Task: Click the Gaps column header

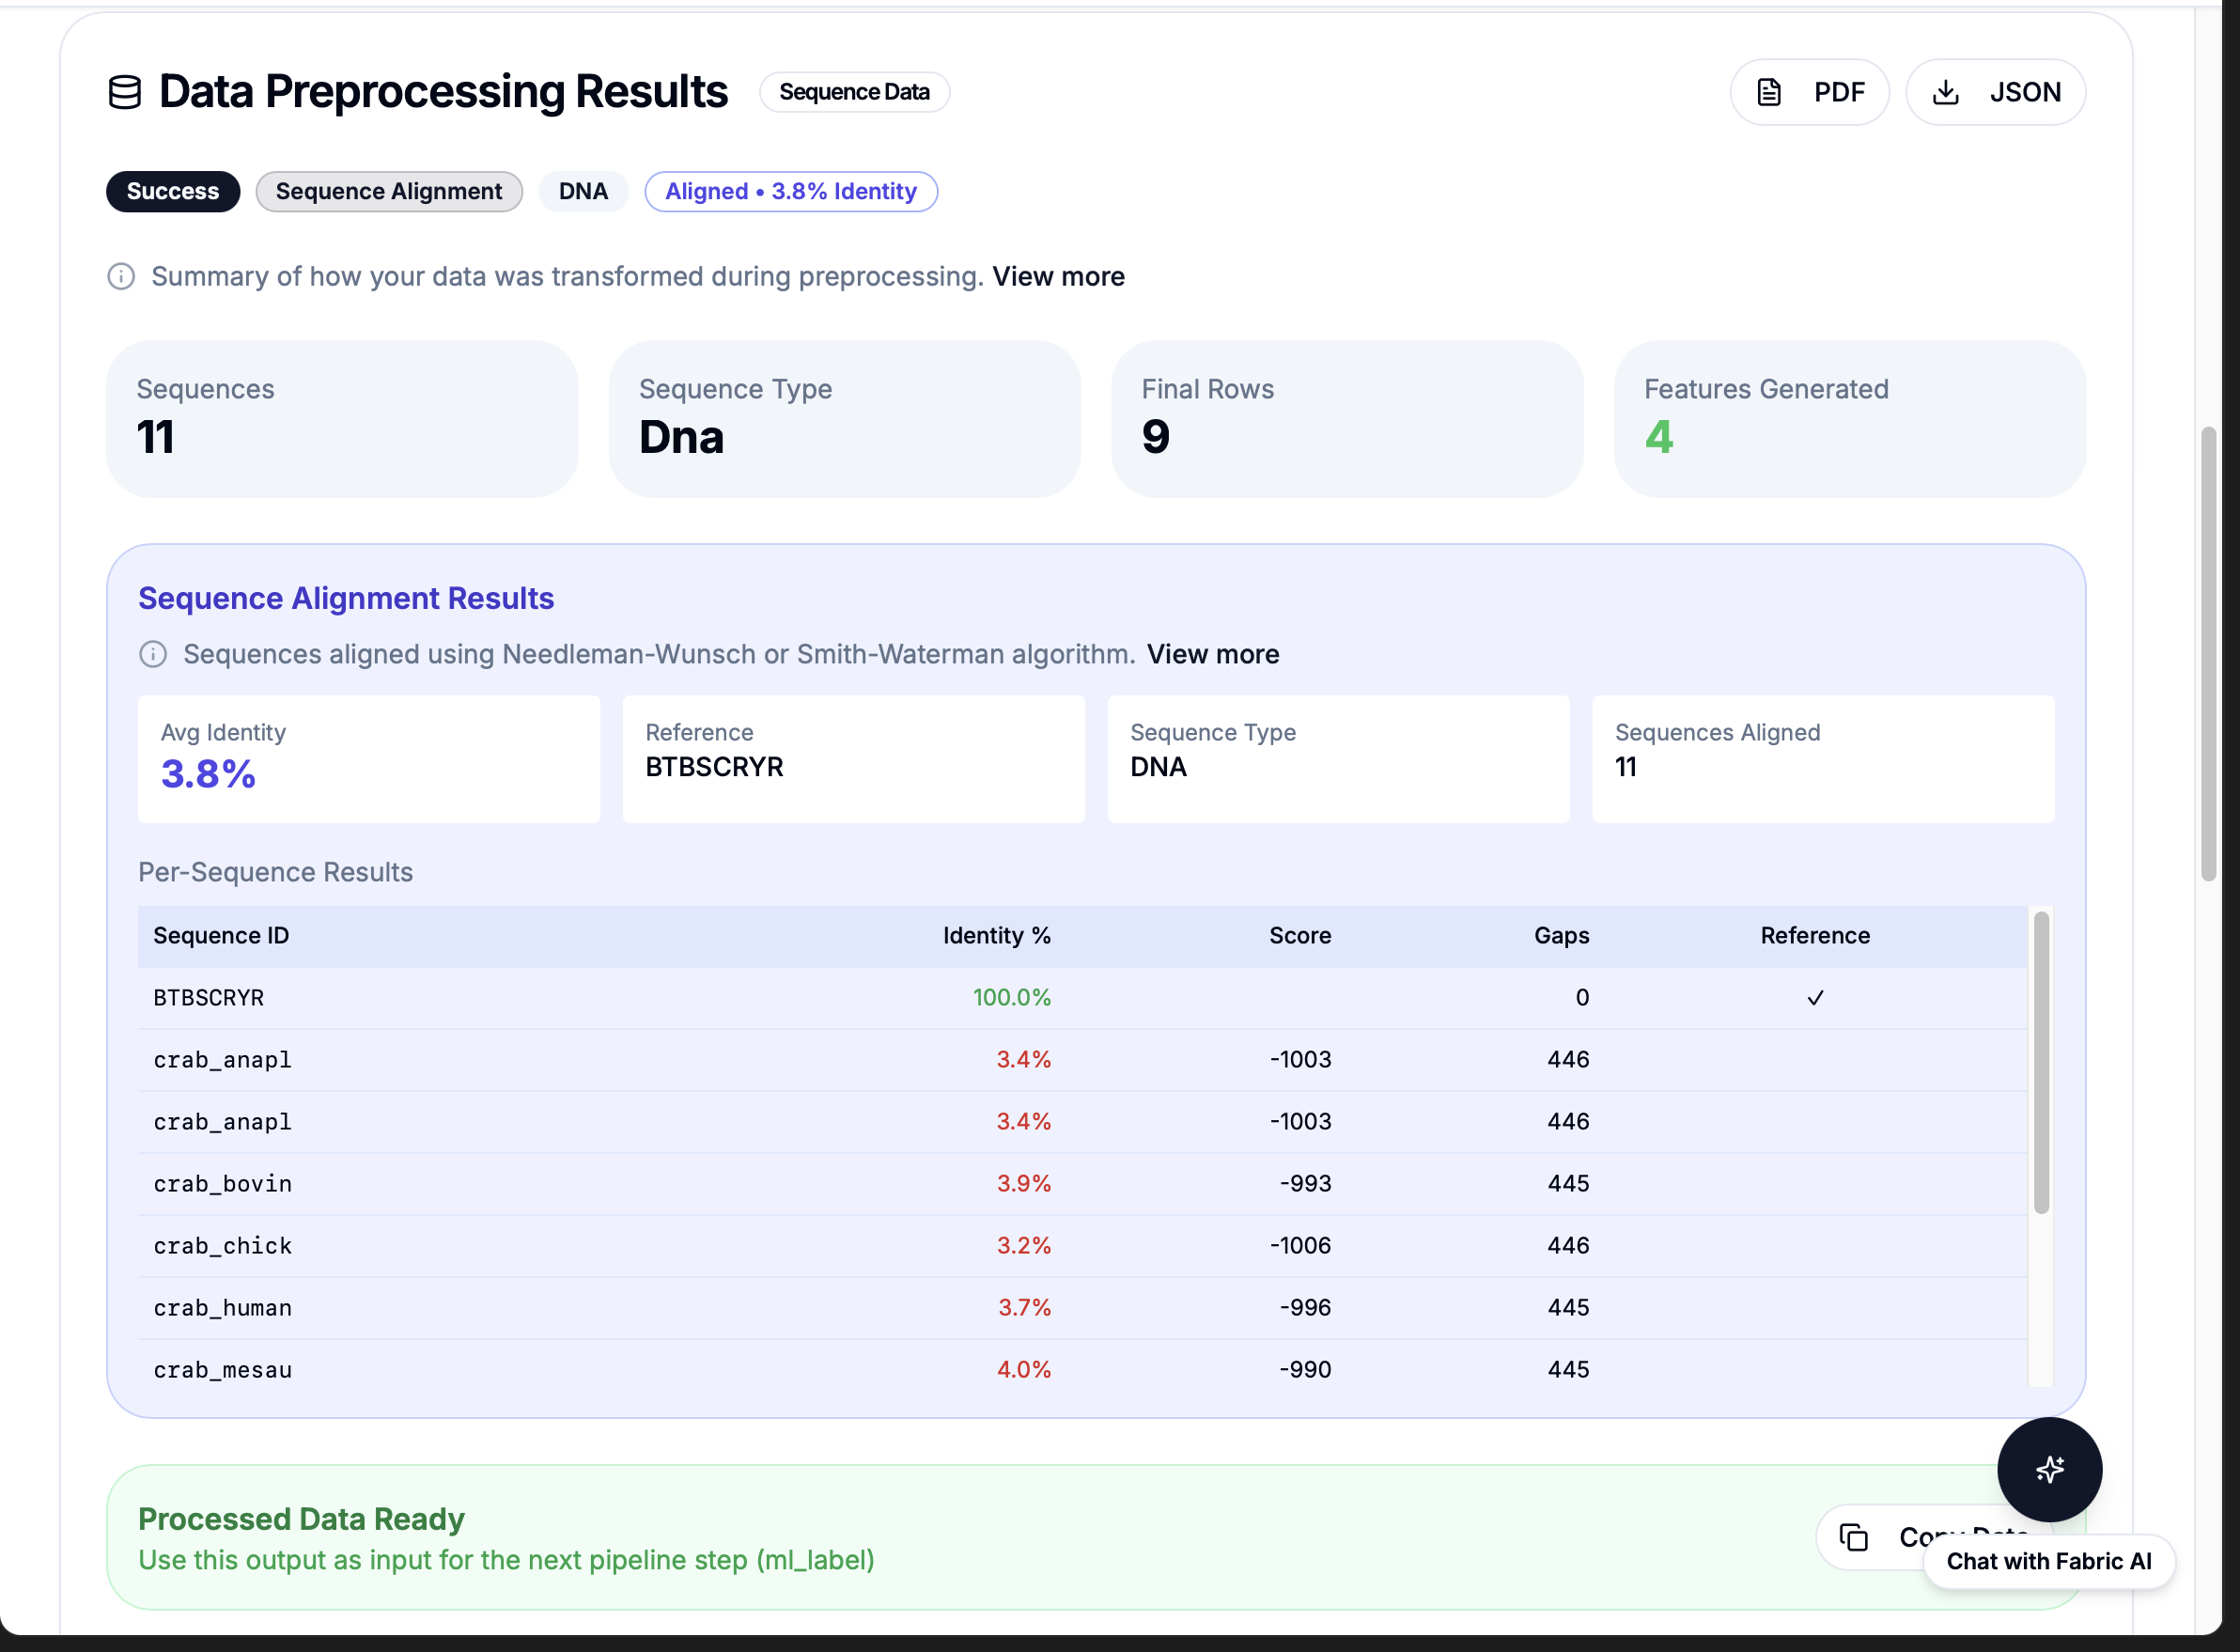Action: coord(1561,935)
